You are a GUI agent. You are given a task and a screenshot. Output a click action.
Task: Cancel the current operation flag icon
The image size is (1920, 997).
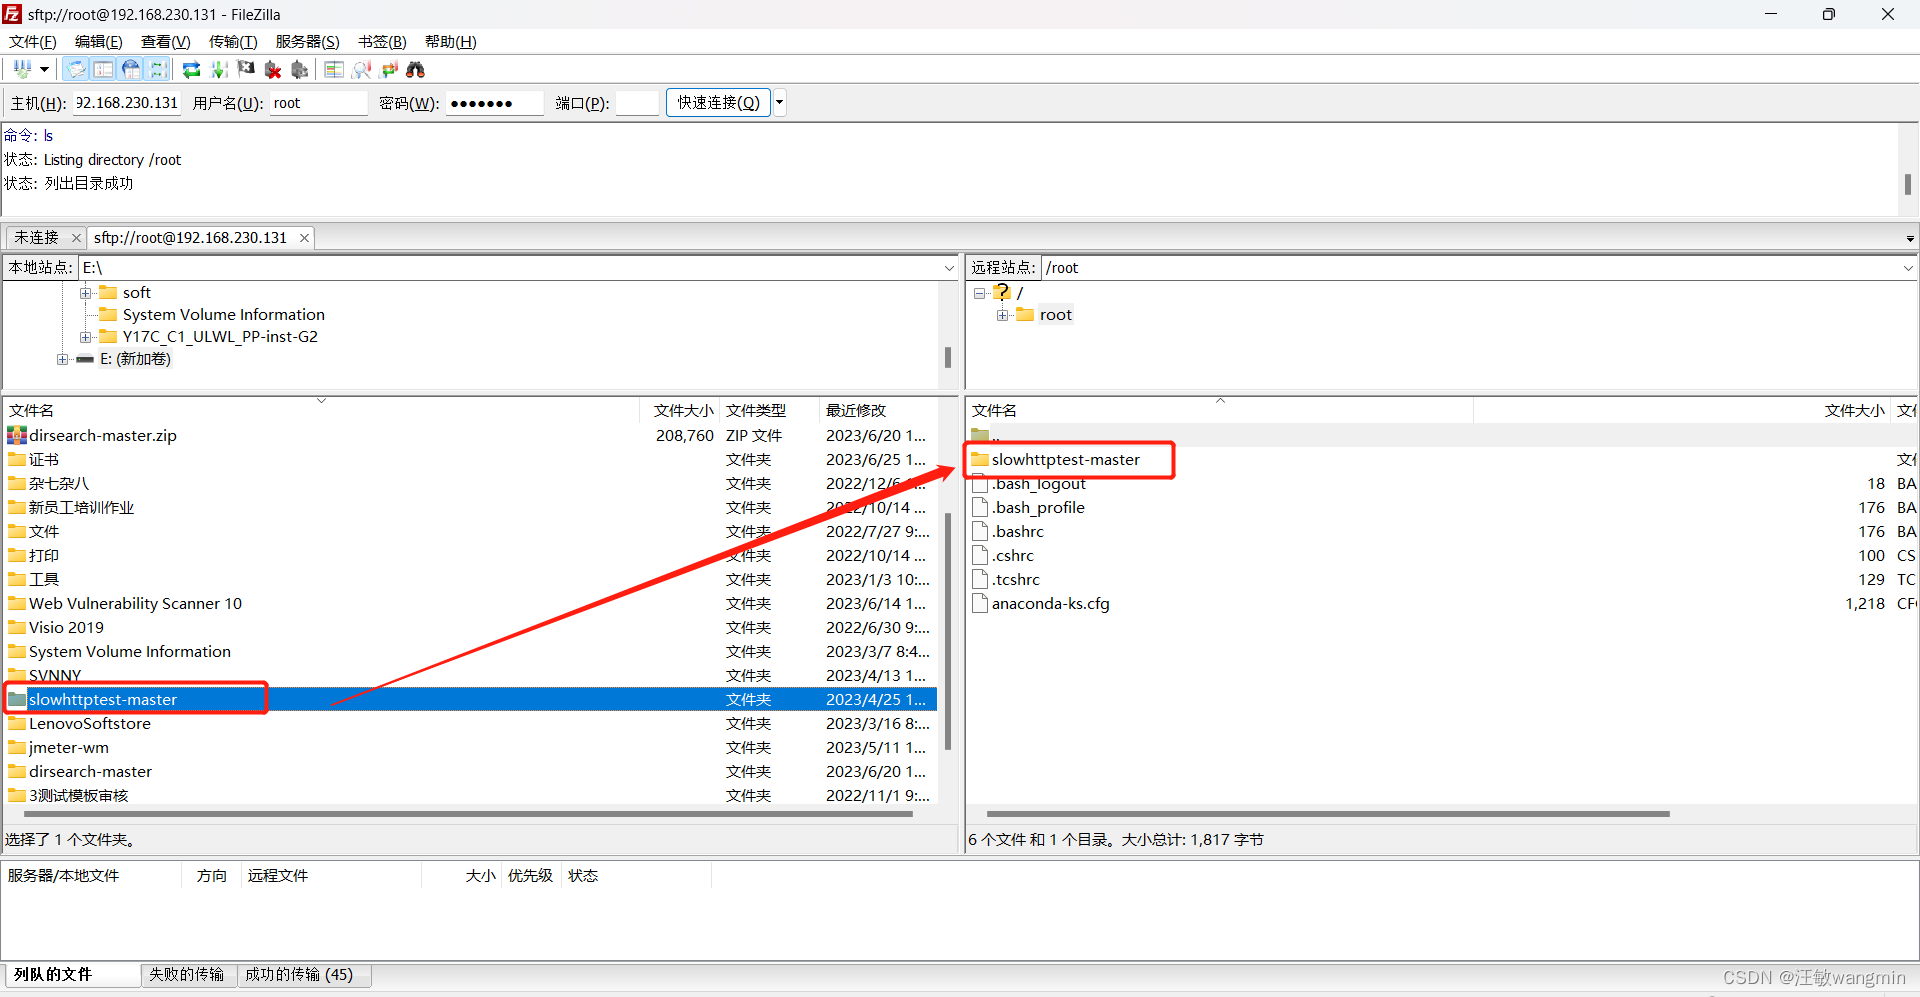pyautogui.click(x=246, y=69)
